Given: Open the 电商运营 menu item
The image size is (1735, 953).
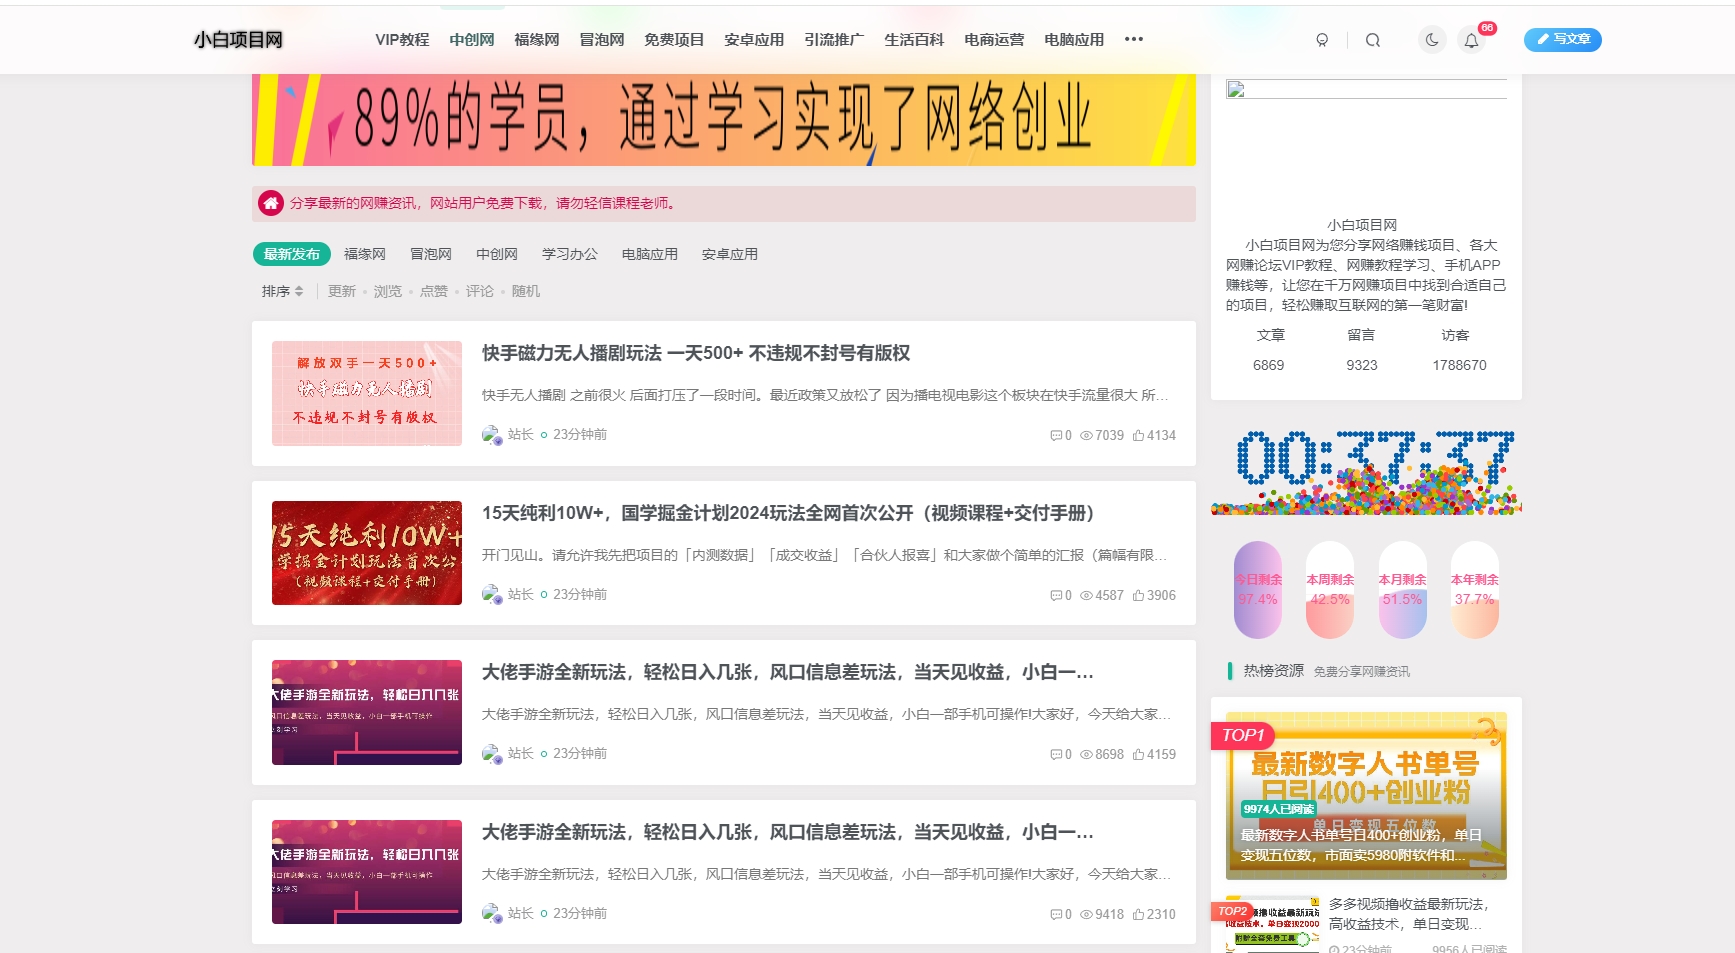Looking at the screenshot, I should pos(993,40).
